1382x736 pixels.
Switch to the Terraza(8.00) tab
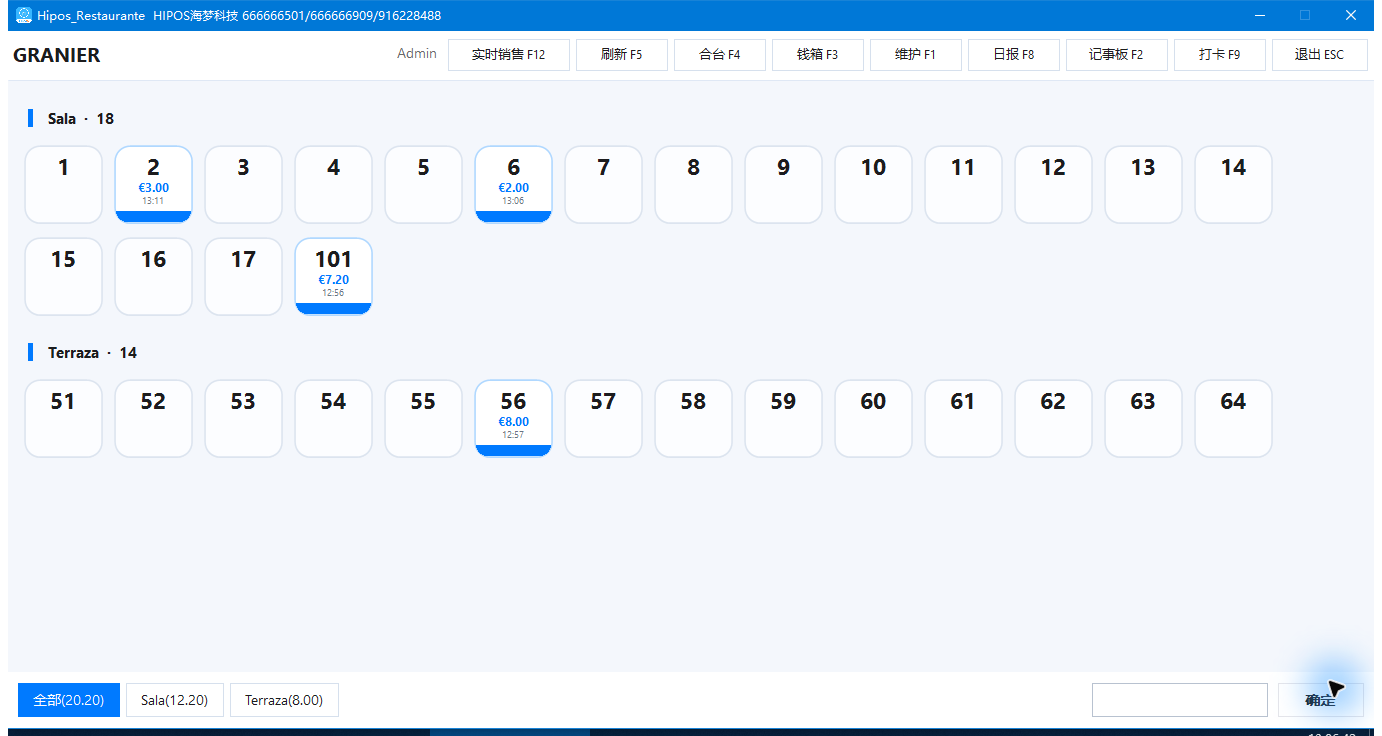point(284,700)
